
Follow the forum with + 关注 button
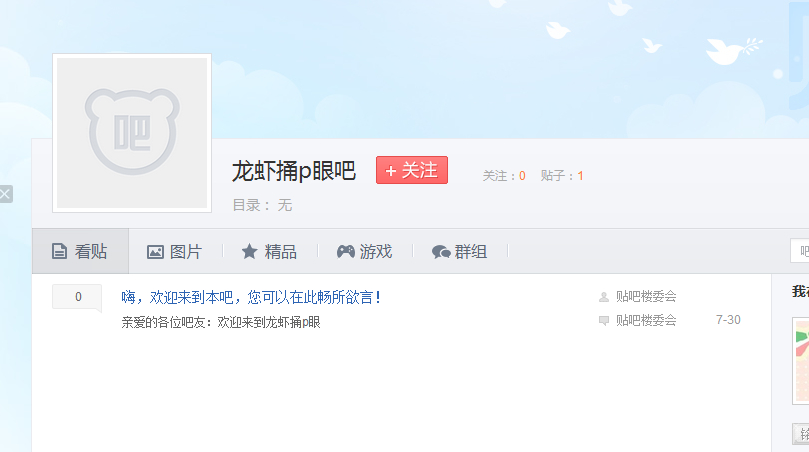[x=412, y=170]
